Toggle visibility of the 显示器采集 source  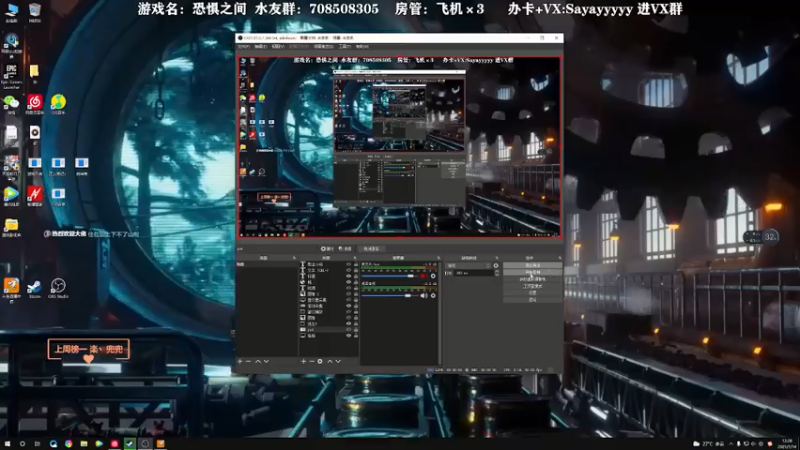tap(349, 300)
